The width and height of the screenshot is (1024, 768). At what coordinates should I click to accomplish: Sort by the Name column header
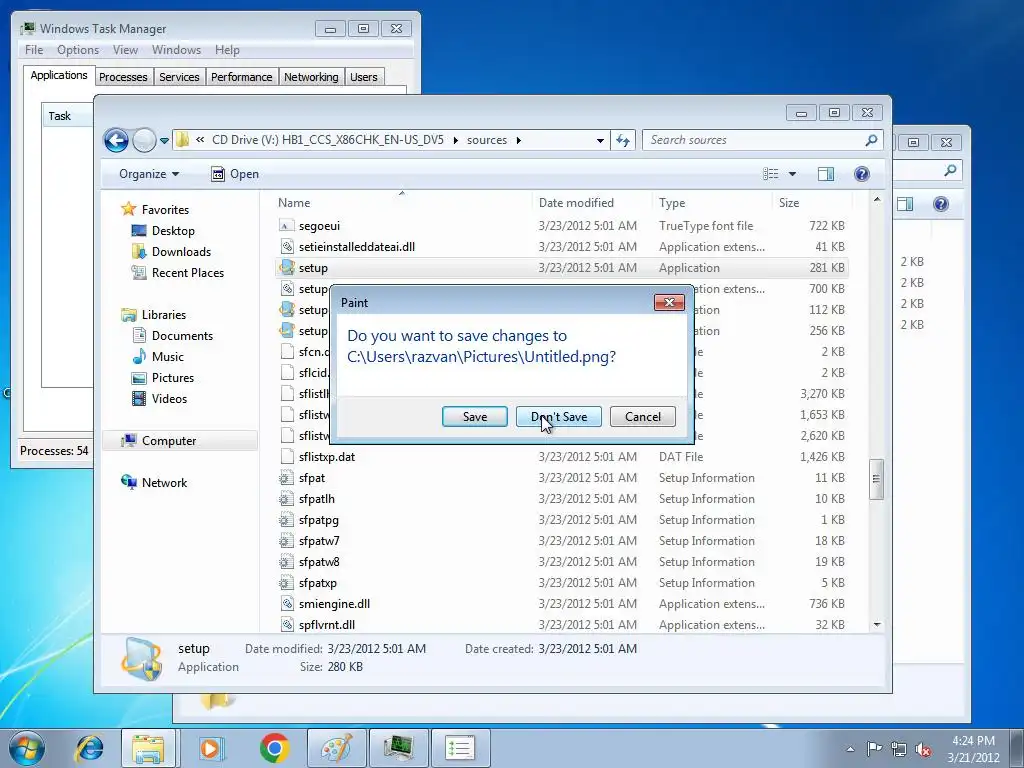pyautogui.click(x=402, y=202)
